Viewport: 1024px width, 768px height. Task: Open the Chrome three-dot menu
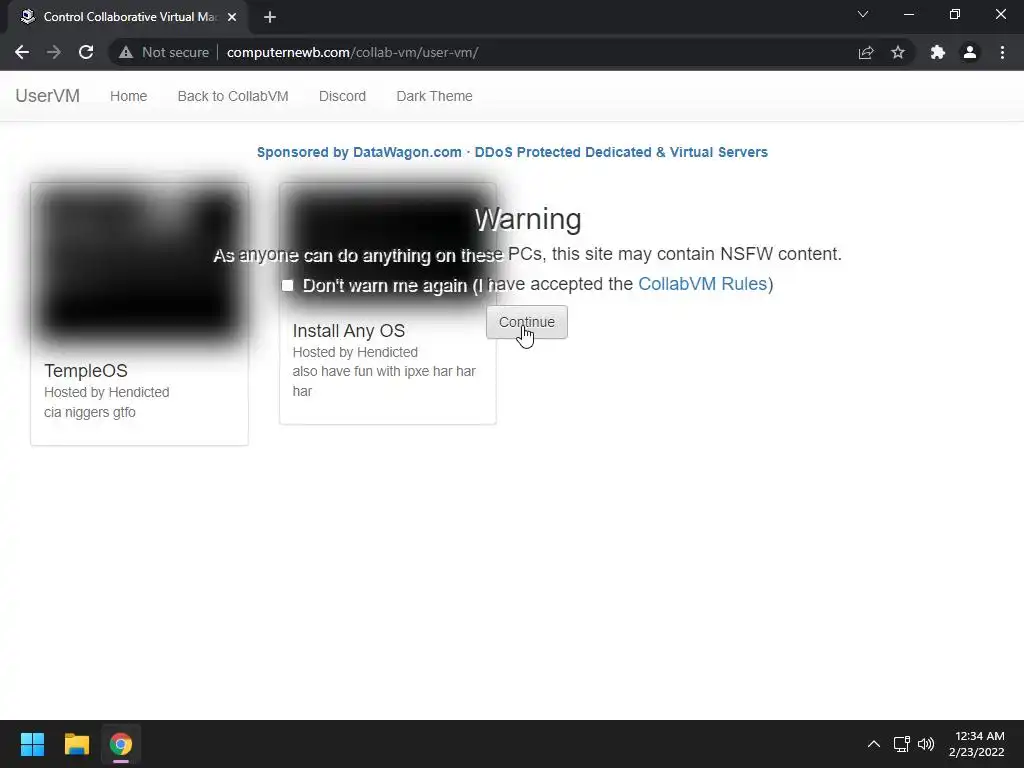(x=1002, y=52)
